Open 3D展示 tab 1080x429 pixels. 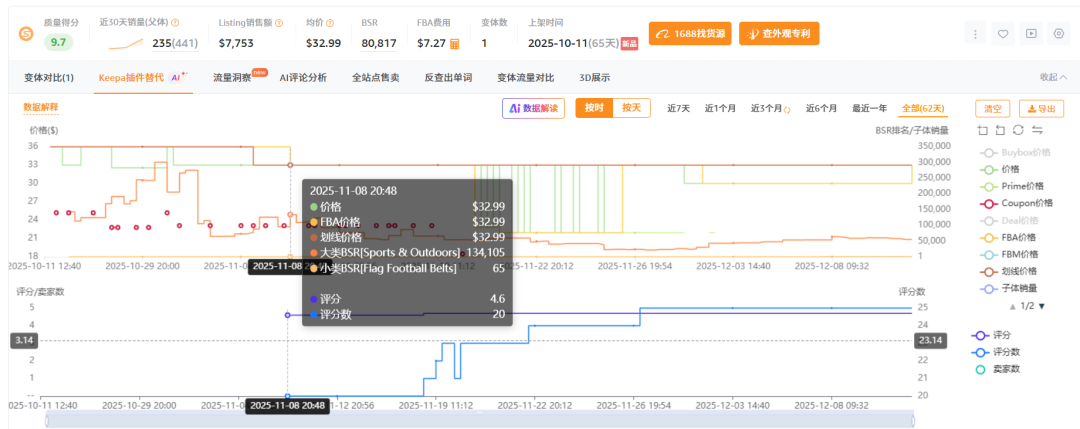[x=594, y=78]
